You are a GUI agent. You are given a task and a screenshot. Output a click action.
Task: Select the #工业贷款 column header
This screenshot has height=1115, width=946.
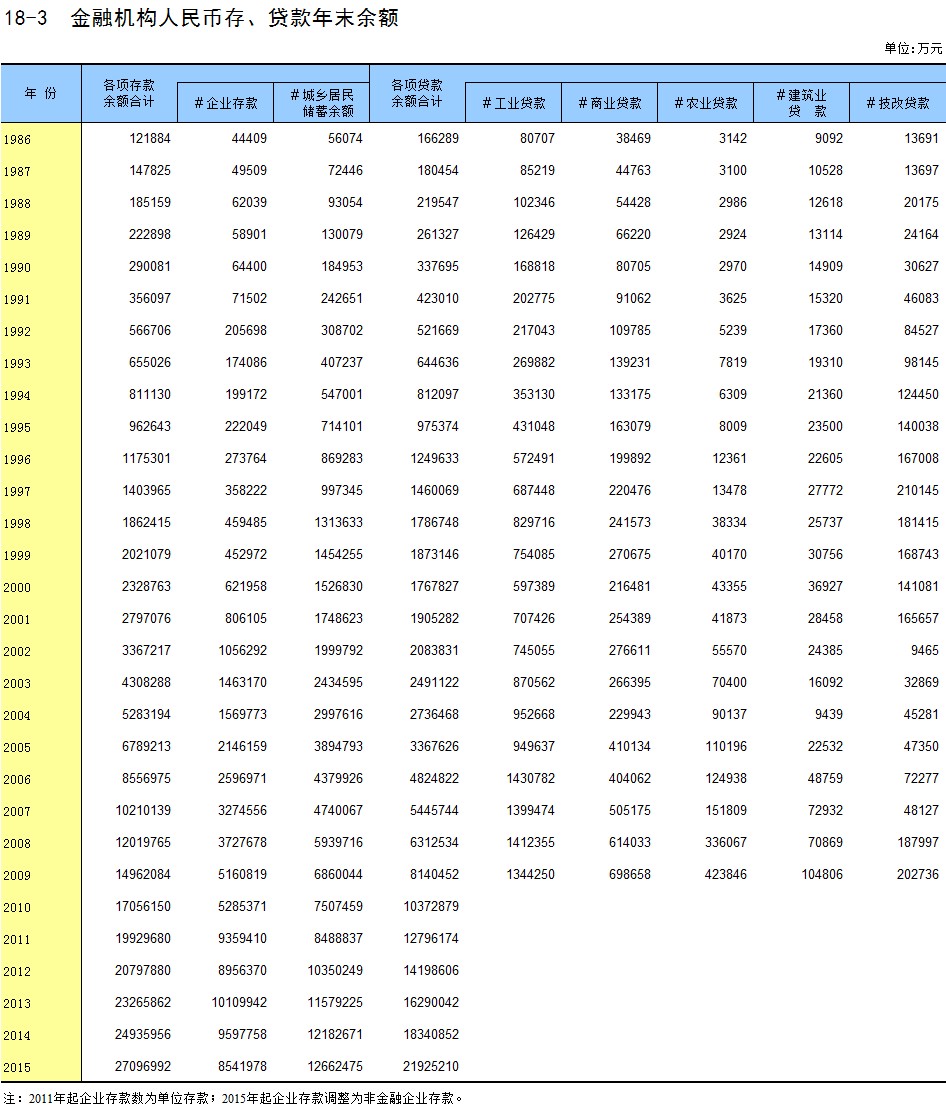[513, 103]
